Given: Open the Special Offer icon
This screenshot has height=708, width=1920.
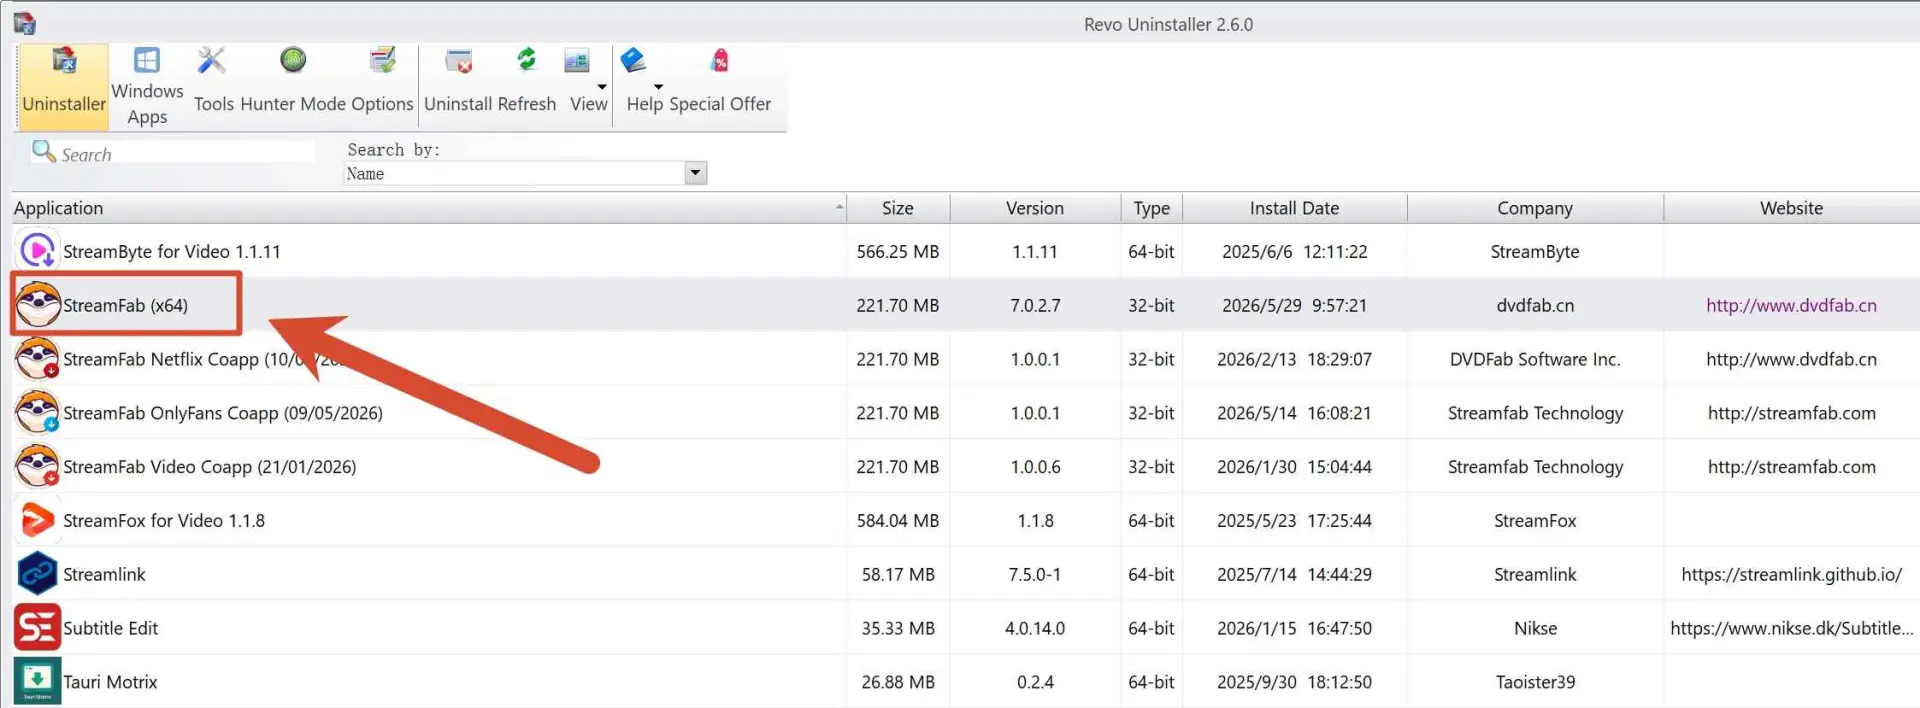Looking at the screenshot, I should [x=719, y=61].
